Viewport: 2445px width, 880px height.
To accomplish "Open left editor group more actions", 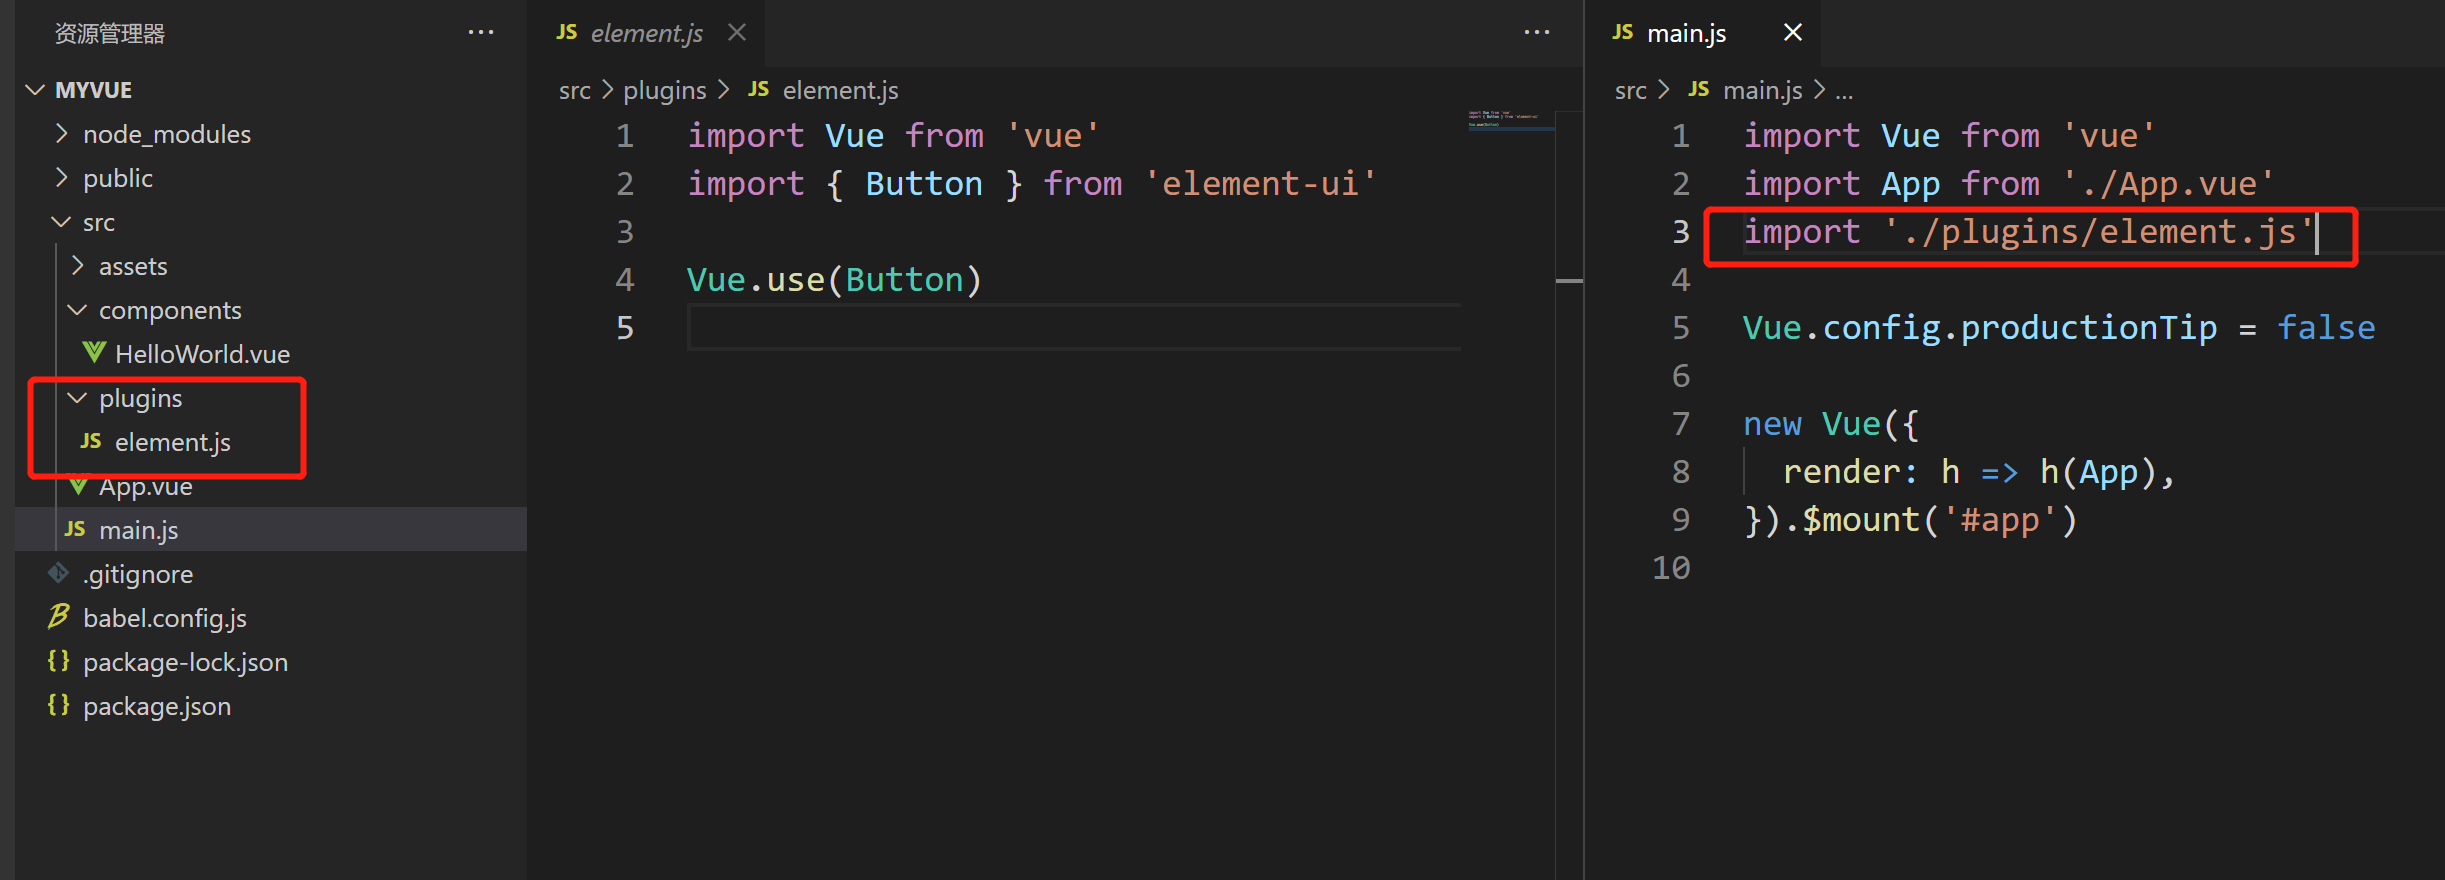I will pyautogui.click(x=1536, y=33).
